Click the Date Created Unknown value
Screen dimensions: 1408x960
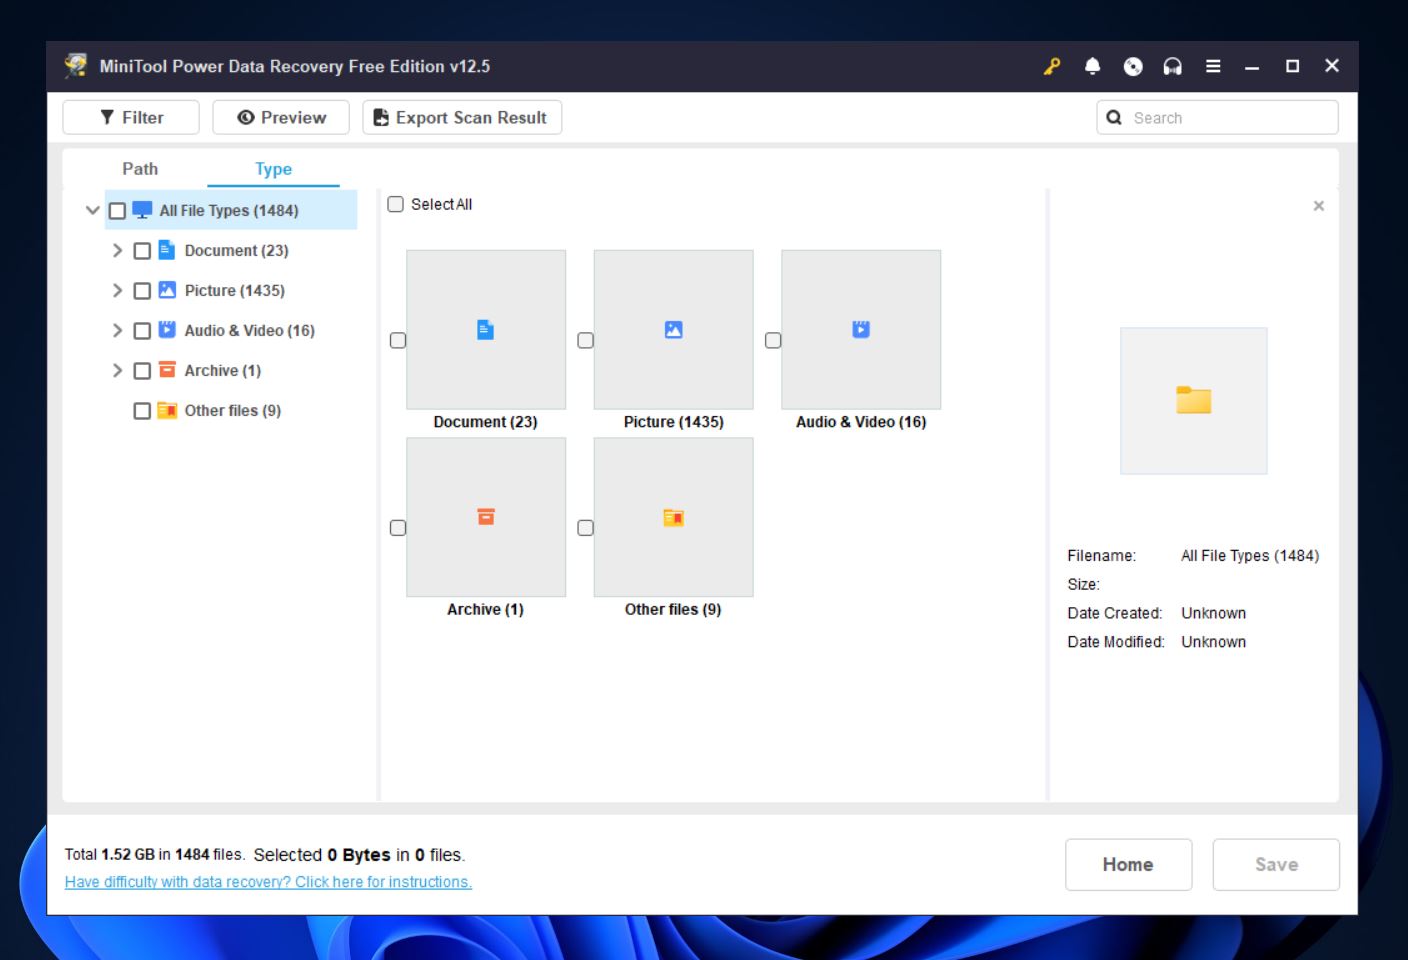tap(1213, 613)
